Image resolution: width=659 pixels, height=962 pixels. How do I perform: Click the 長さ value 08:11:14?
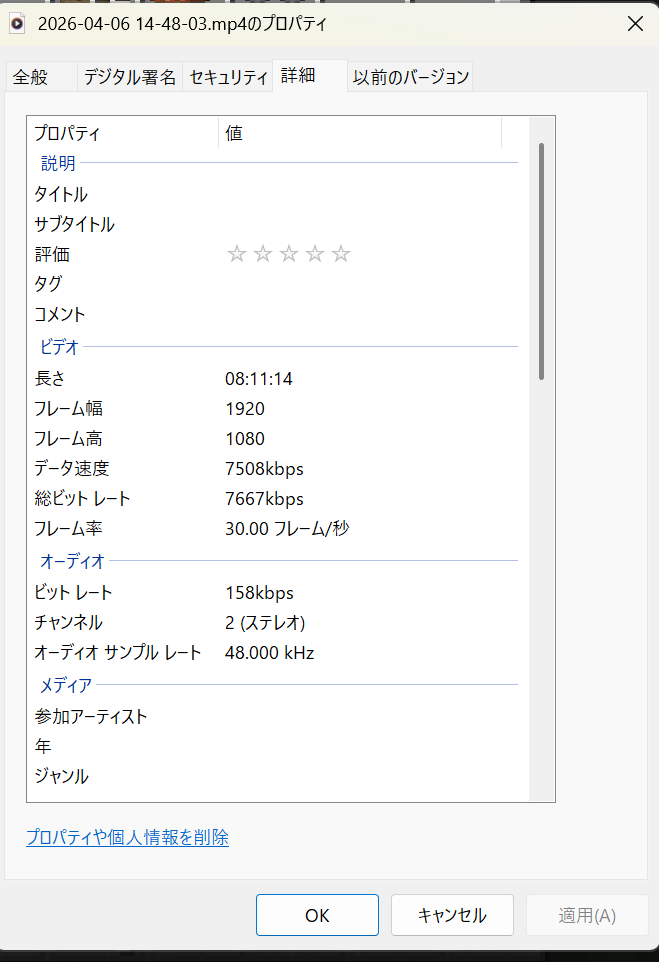click(258, 379)
